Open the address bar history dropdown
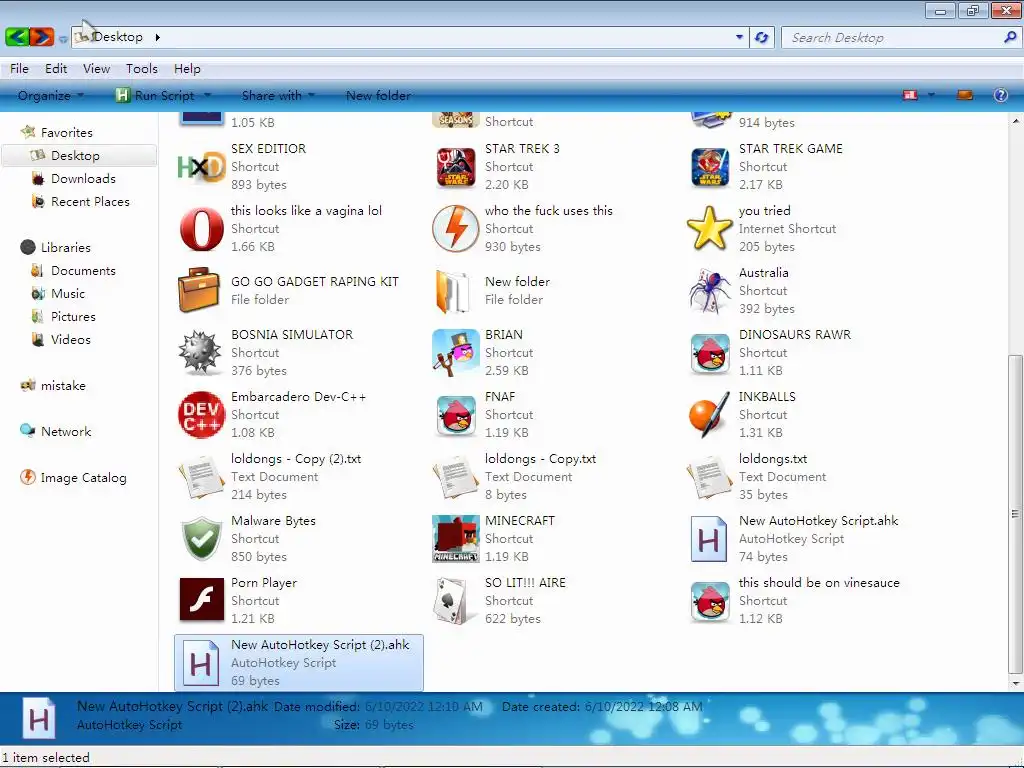The image size is (1024, 768). [739, 37]
